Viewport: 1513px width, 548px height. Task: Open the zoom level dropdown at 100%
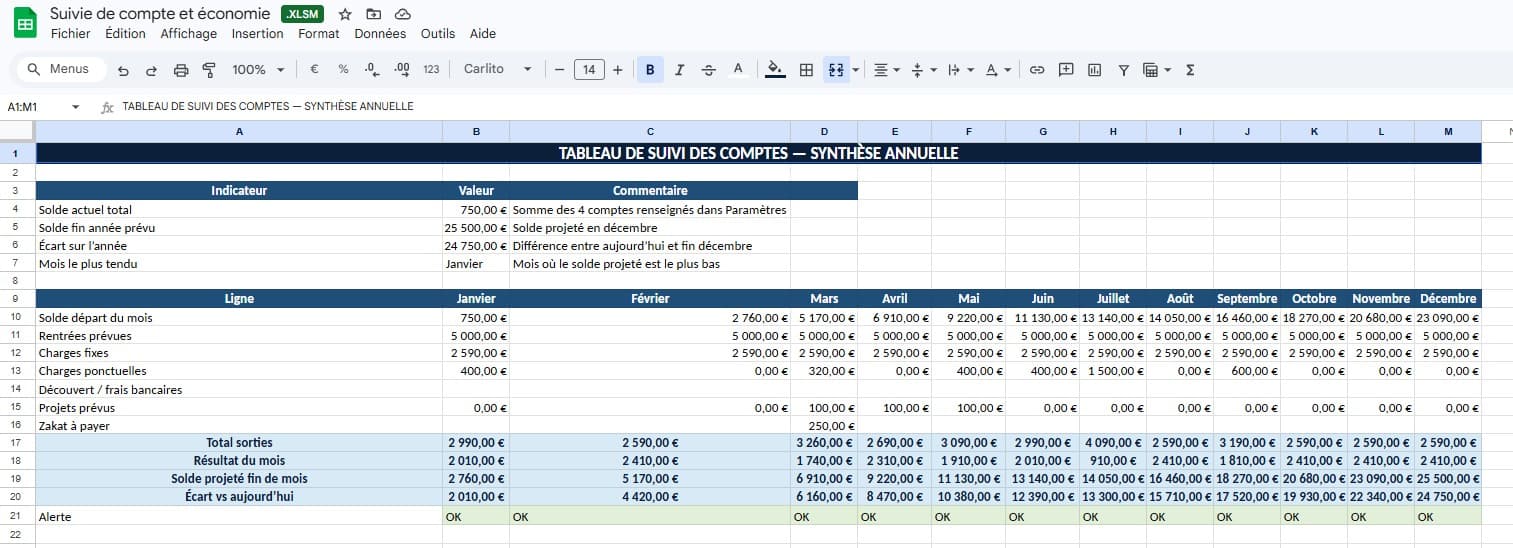(258, 70)
